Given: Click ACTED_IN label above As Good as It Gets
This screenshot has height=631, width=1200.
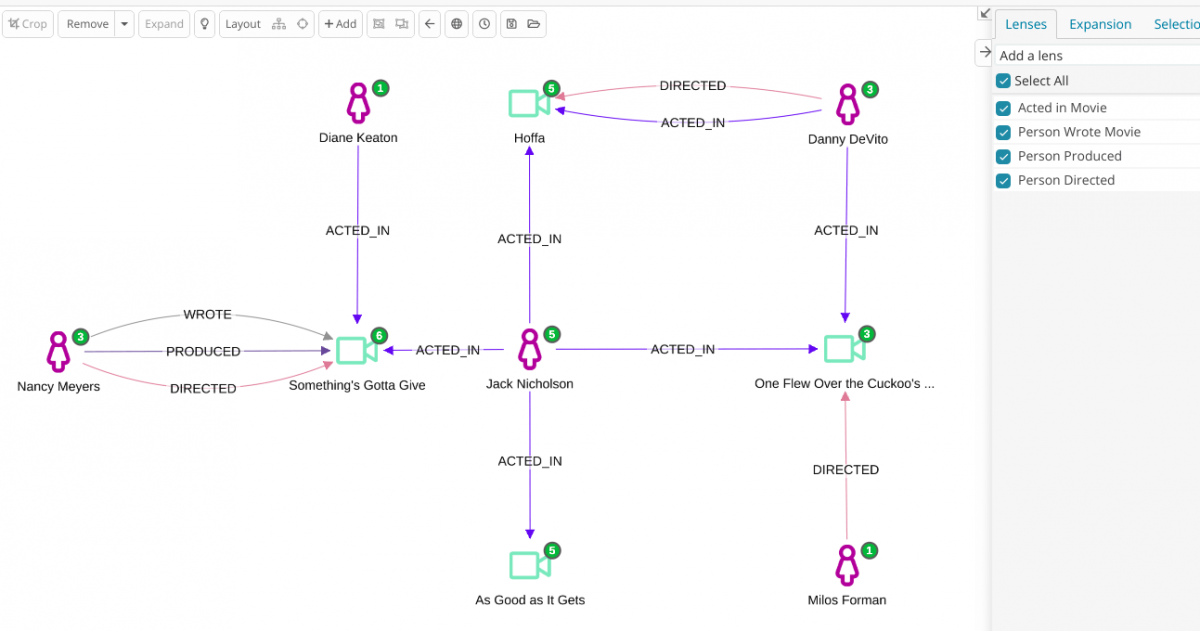Looking at the screenshot, I should pos(530,461).
